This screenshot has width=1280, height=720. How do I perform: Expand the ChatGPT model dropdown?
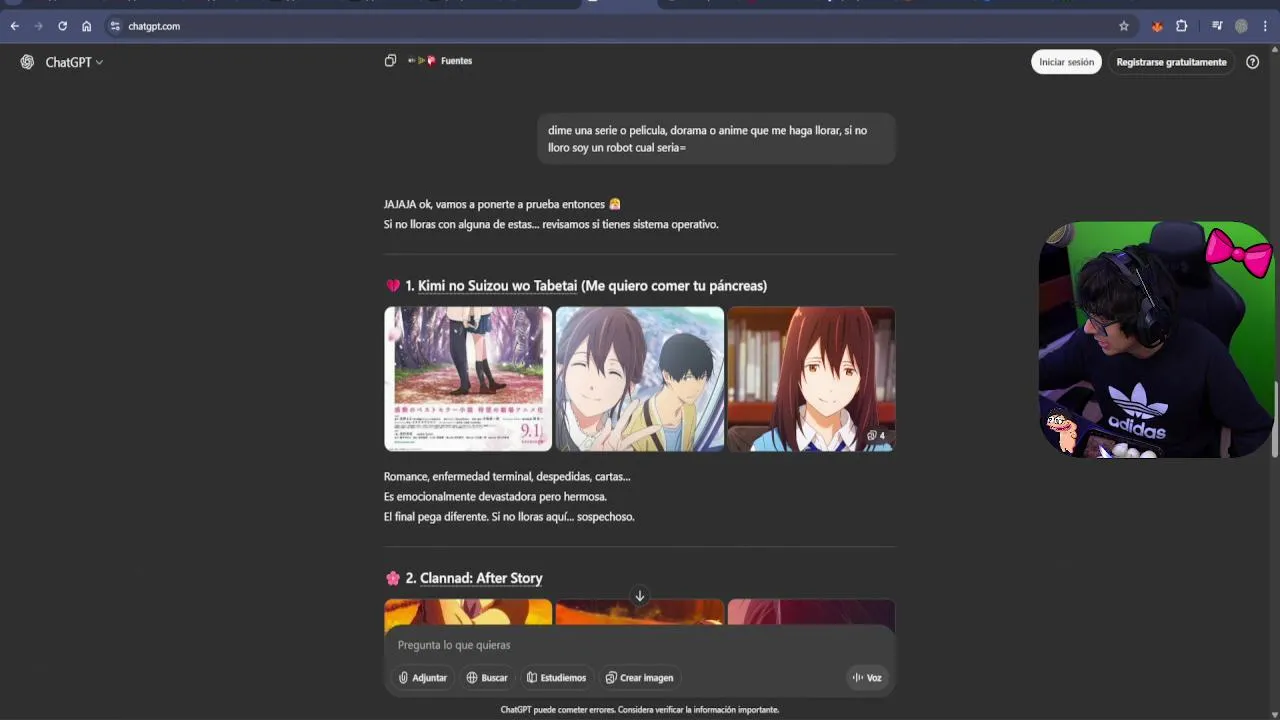(74, 62)
